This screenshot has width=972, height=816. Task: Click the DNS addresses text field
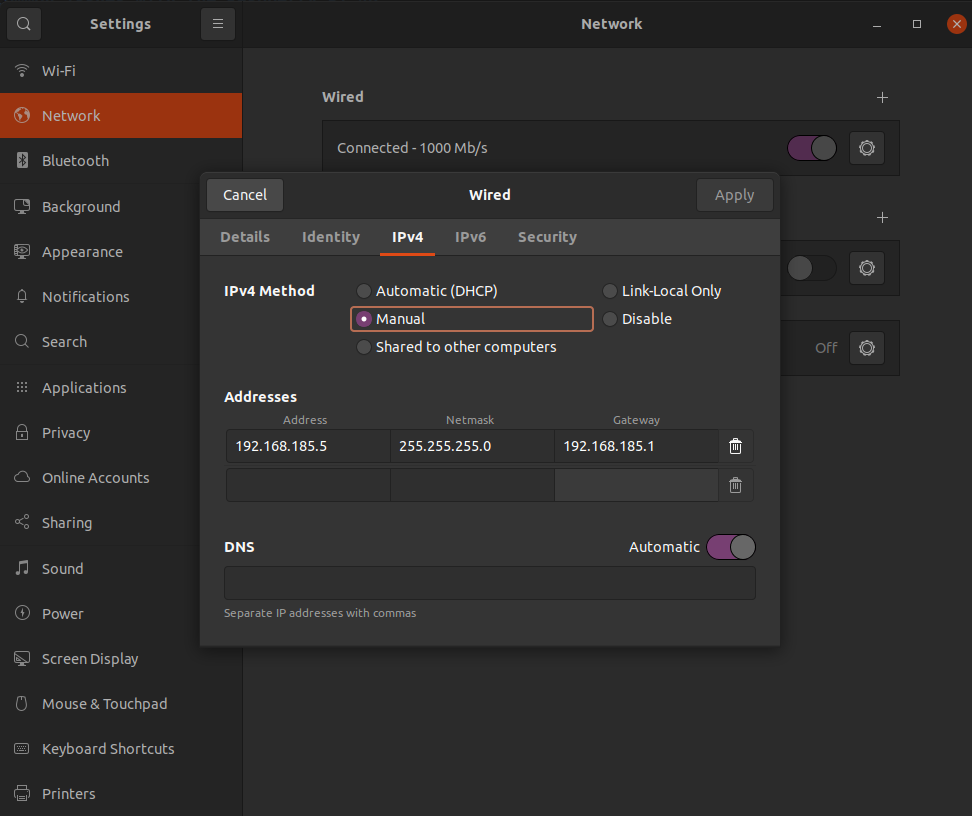click(x=489, y=583)
